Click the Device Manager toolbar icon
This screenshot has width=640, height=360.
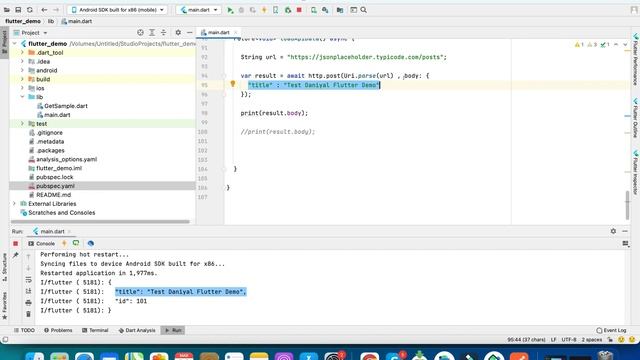point(313,10)
